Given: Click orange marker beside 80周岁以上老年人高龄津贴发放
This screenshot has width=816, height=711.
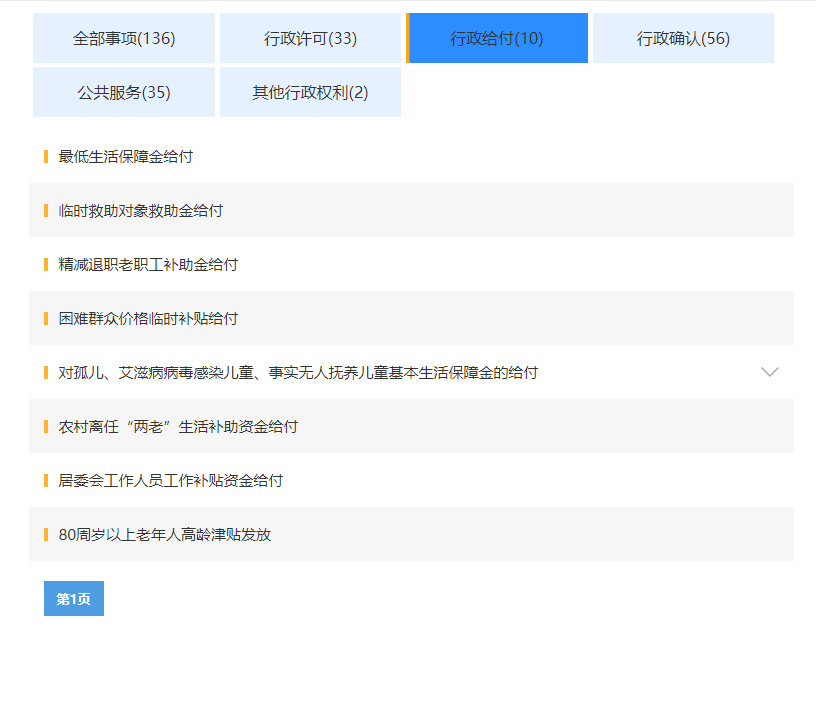Looking at the screenshot, I should 46,535.
